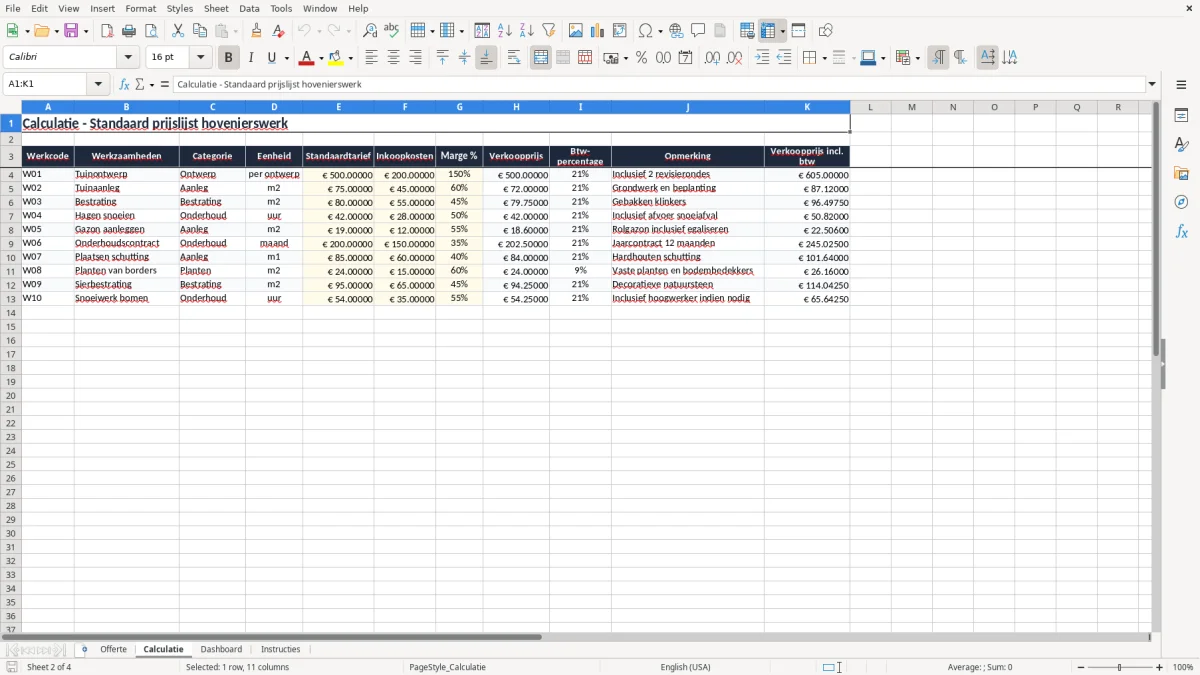Open the Format menu
Viewport: 1200px width, 675px height.
[141, 8]
